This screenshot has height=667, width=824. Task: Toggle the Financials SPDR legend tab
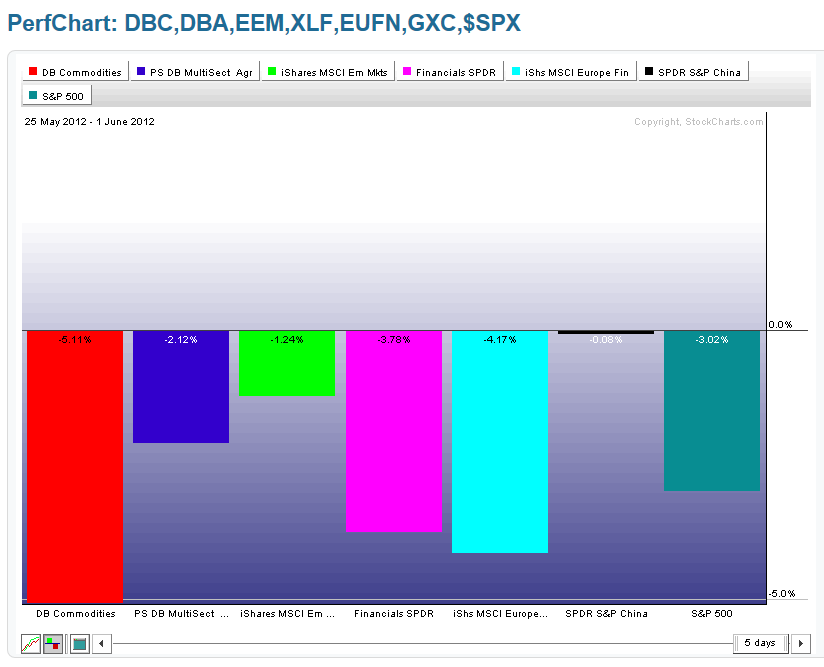[x=450, y=72]
